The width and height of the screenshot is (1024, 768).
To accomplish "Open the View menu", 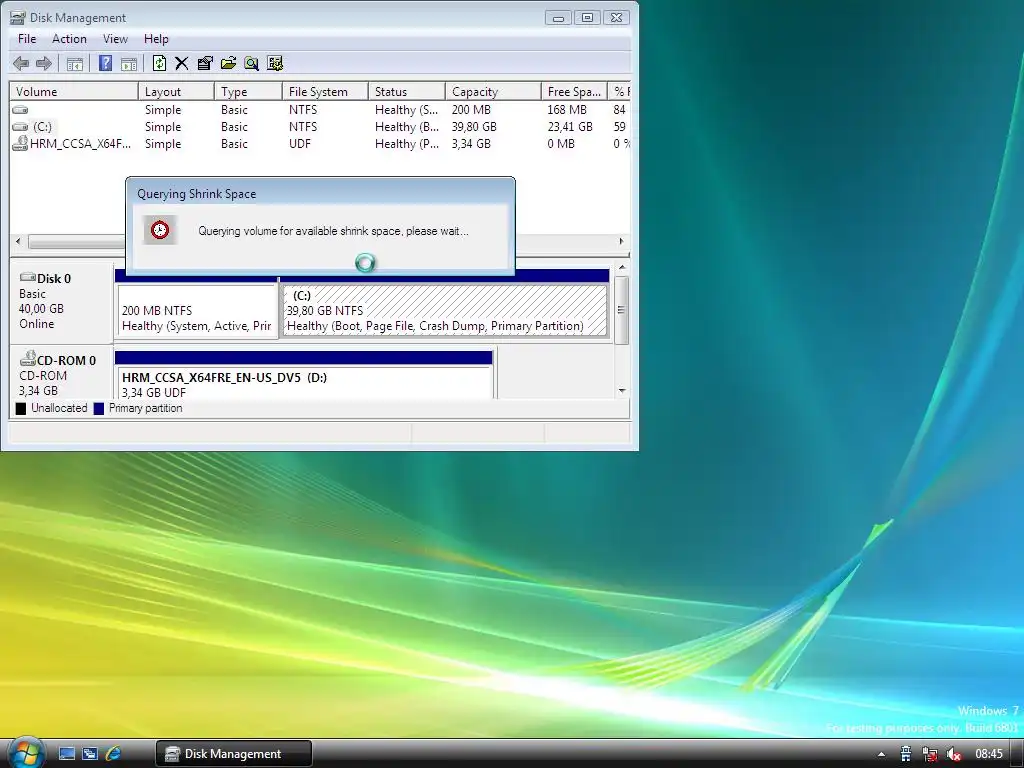I will click(115, 39).
